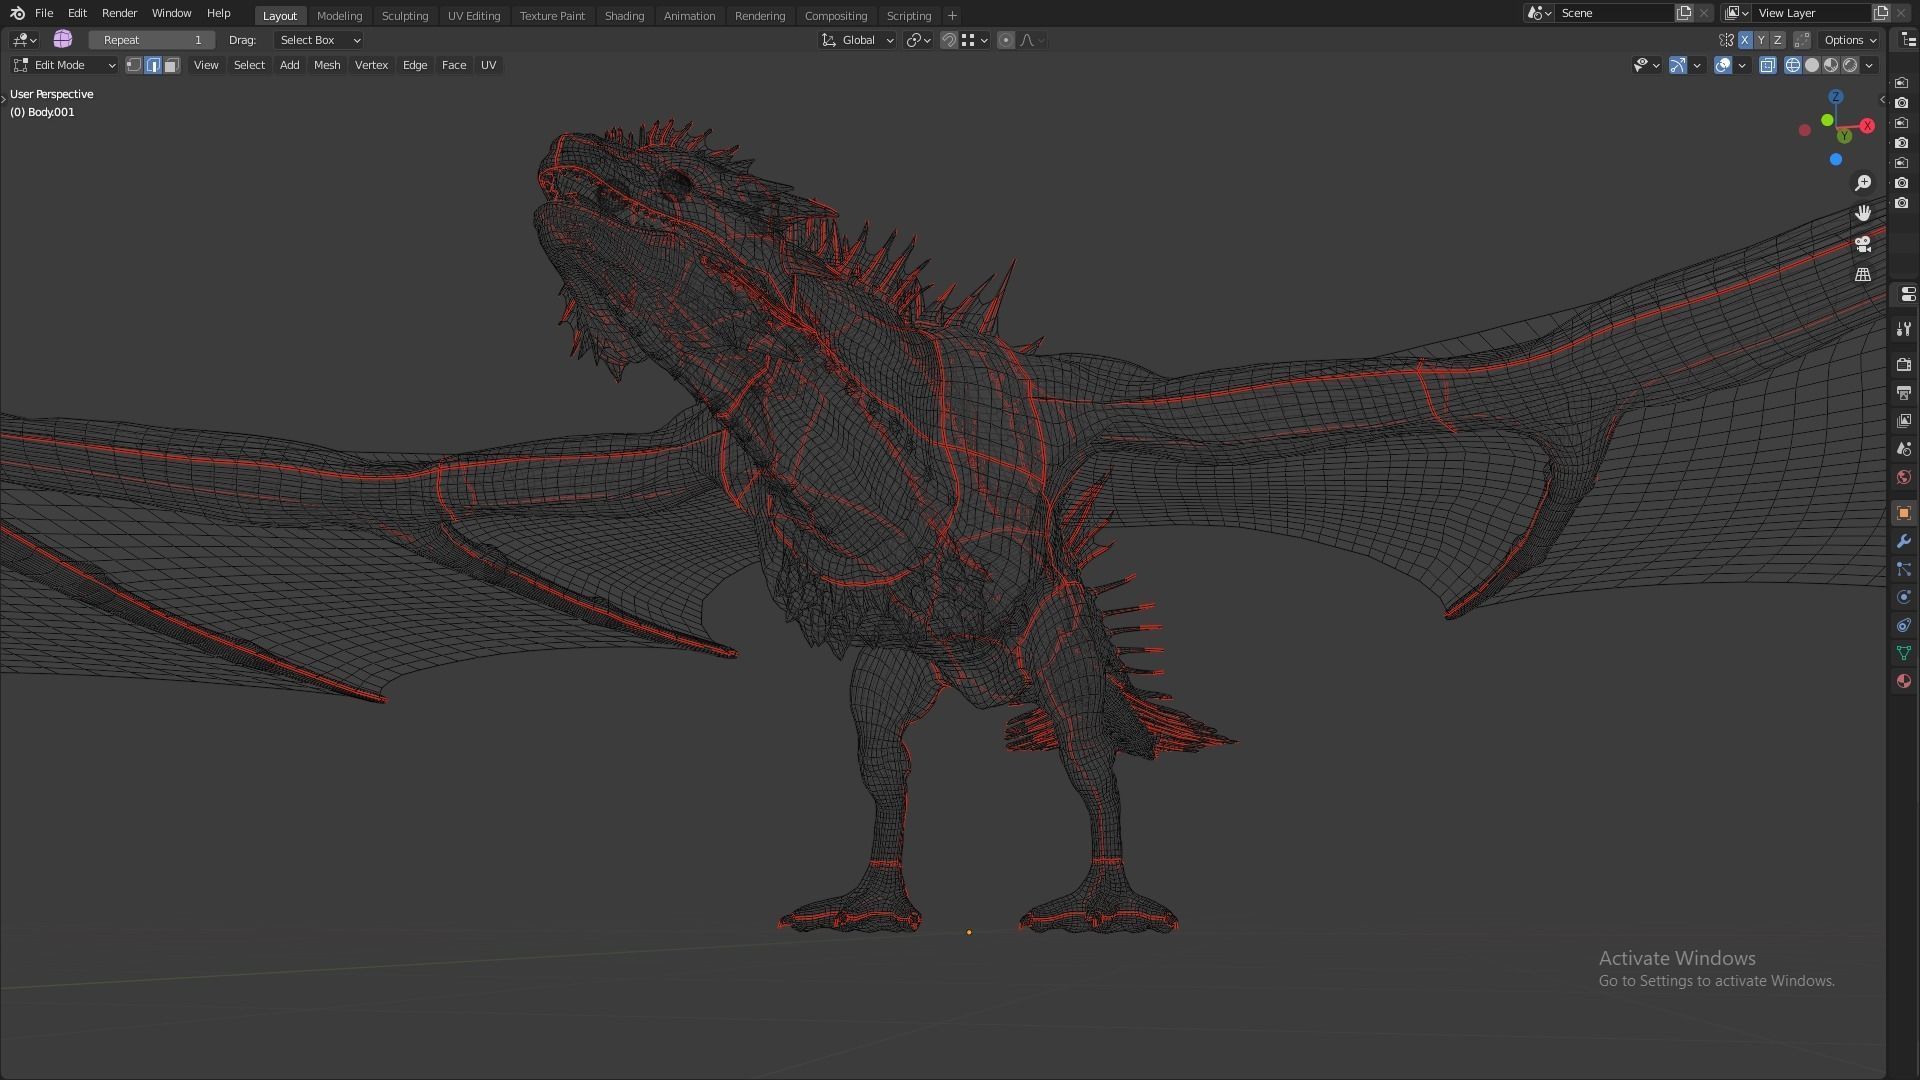Open the Render properties tab
Screen dimensions: 1920x1080
coord(1904,365)
